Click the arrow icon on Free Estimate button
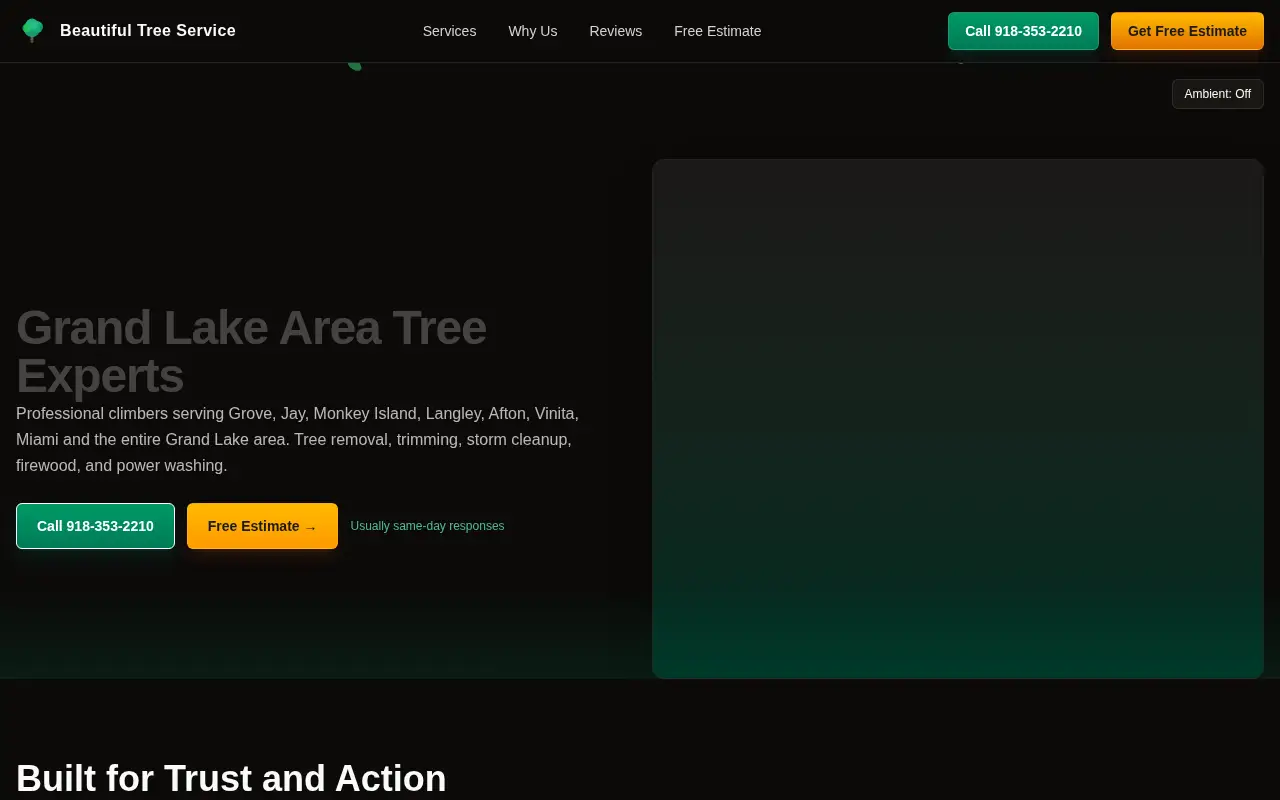 coord(310,526)
